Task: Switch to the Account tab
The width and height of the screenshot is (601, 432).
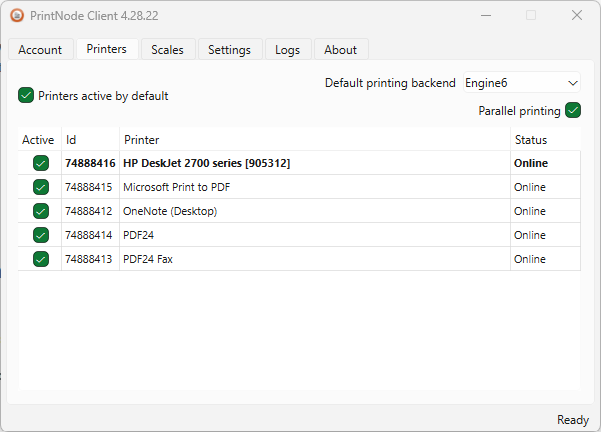Action: [40, 49]
